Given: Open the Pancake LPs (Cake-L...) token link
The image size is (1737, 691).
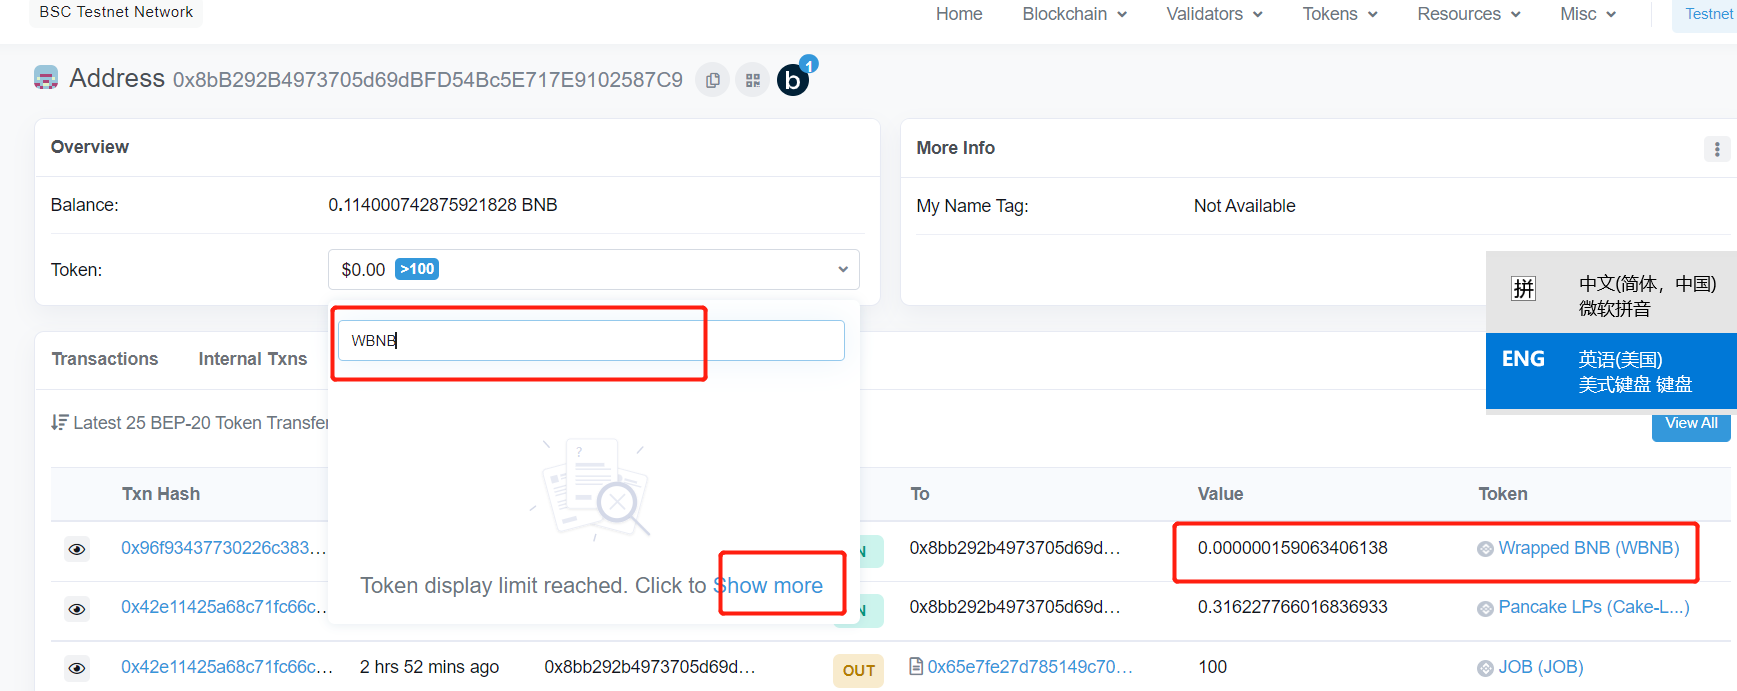Looking at the screenshot, I should [1594, 607].
